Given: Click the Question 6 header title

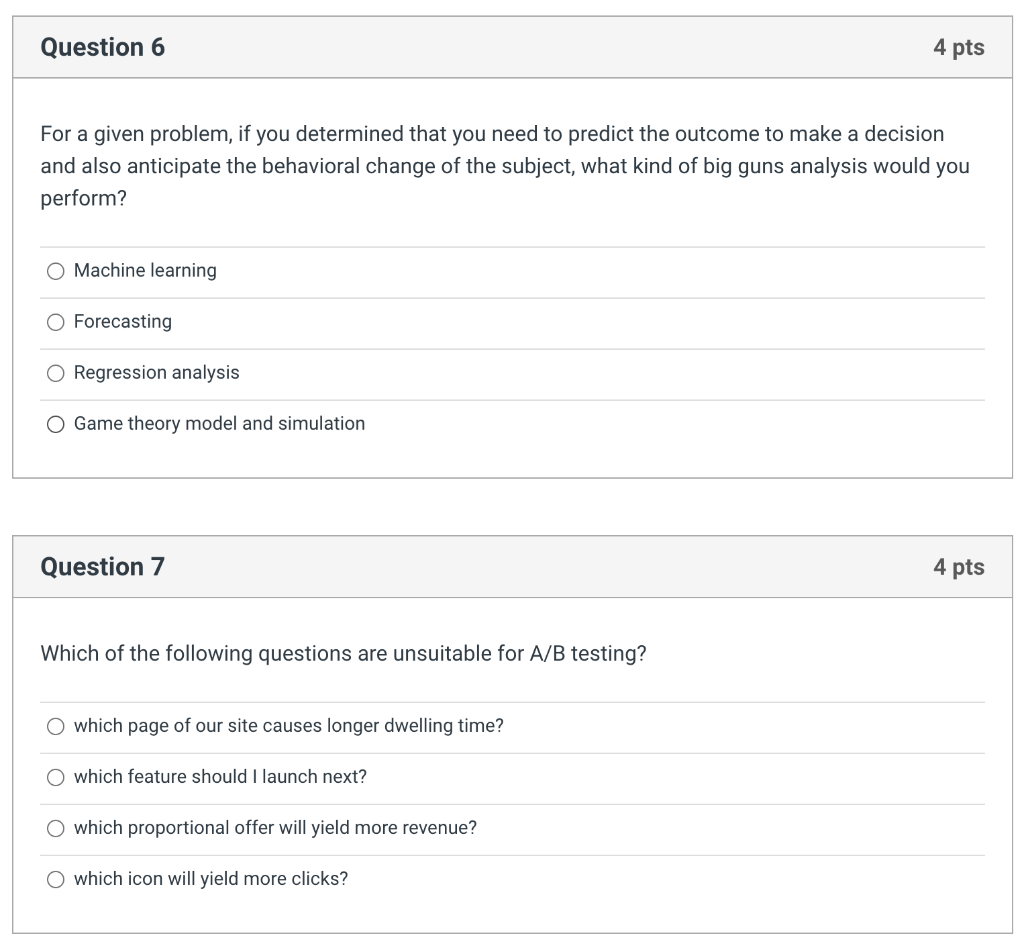Looking at the screenshot, I should pyautogui.click(x=103, y=47).
